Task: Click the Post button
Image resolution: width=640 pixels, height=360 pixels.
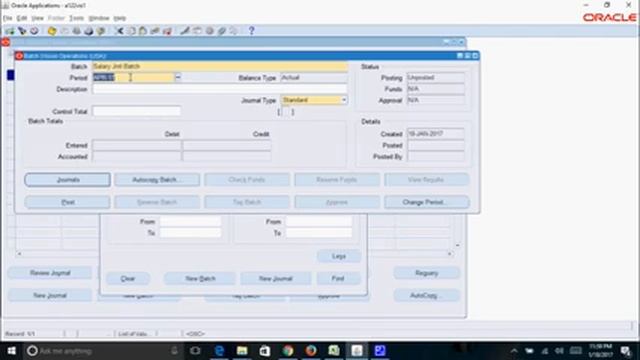Action: tap(67, 202)
